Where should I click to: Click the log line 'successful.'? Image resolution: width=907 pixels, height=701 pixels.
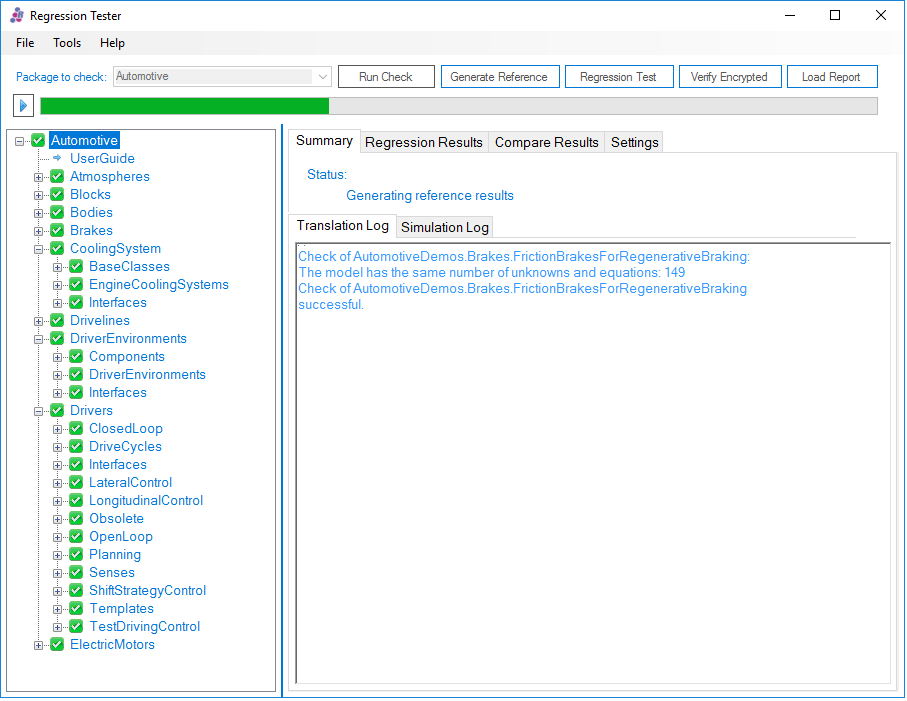click(331, 305)
